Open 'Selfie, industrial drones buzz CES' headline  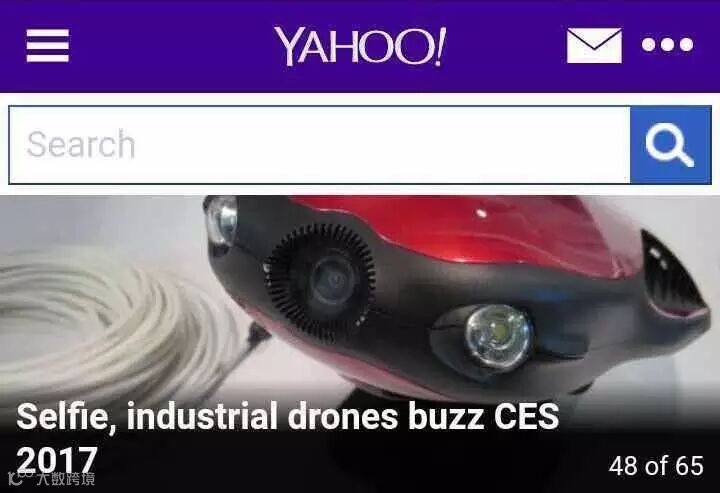[x=287, y=416]
